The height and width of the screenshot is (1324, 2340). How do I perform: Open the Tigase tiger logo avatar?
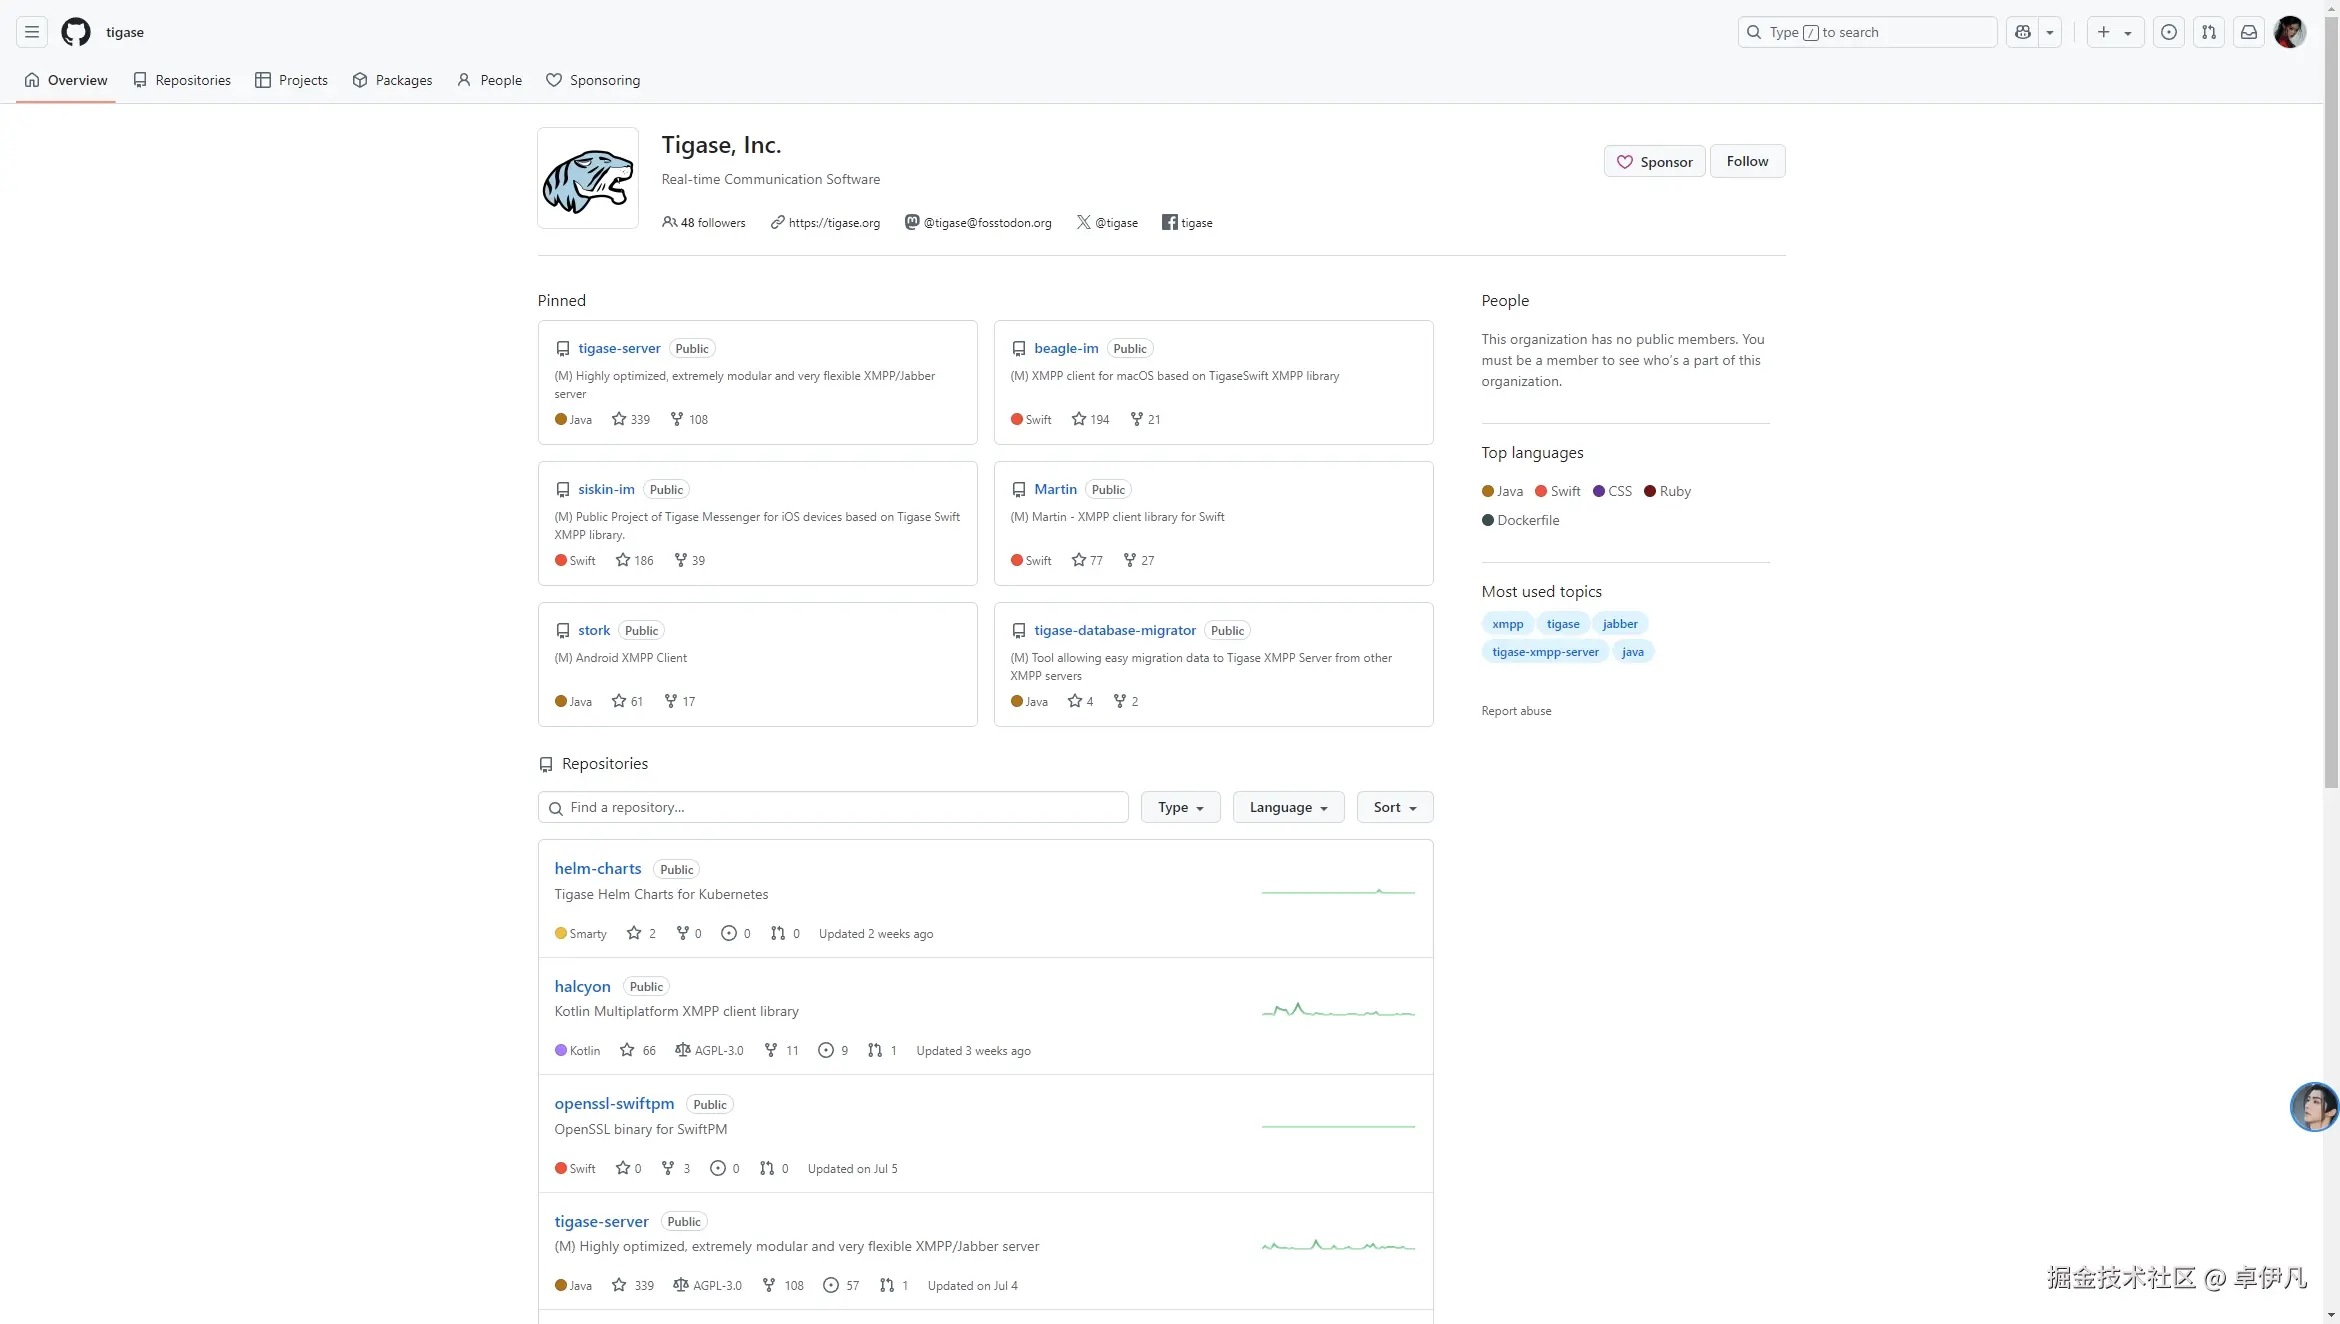click(x=588, y=178)
